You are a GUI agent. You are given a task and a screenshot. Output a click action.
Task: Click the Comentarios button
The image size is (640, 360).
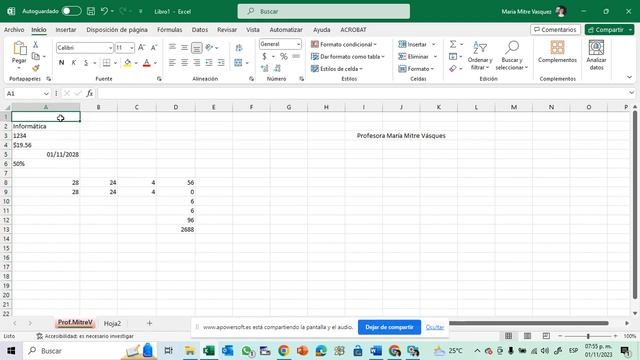pos(555,30)
